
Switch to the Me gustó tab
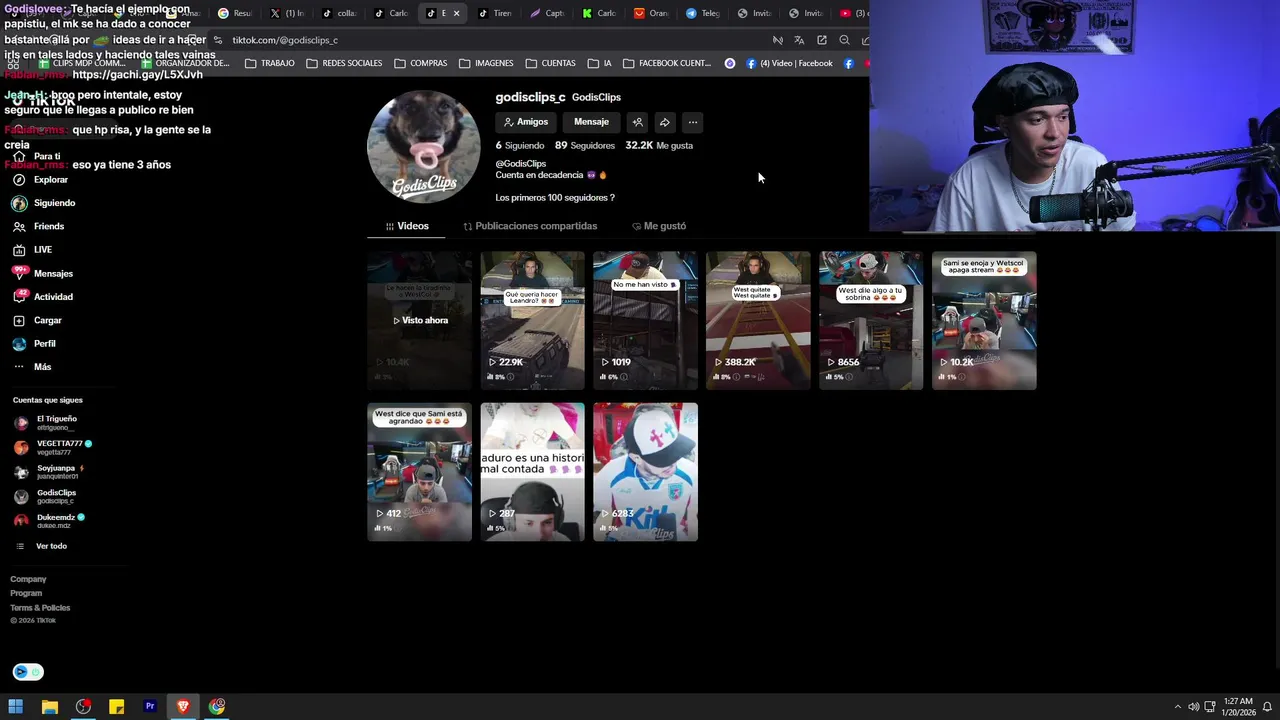[659, 226]
